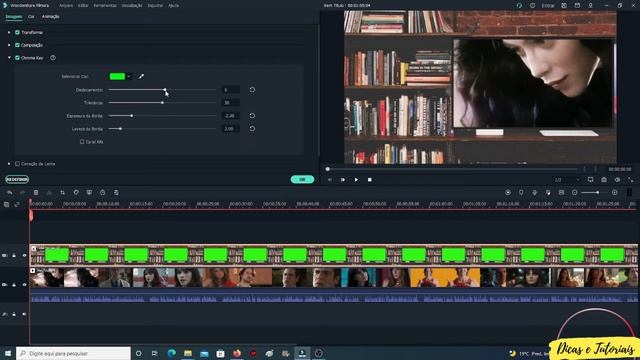The image size is (640, 360).
Task: Open render preview circle icon
Action: point(508,192)
